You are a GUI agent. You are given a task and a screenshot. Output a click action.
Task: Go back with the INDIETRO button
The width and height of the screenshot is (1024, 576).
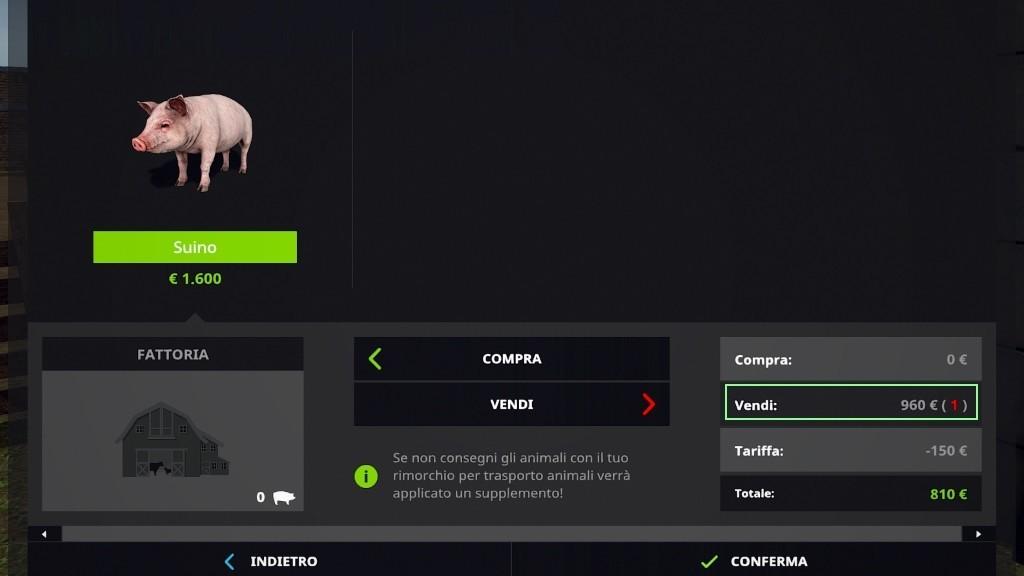270,561
